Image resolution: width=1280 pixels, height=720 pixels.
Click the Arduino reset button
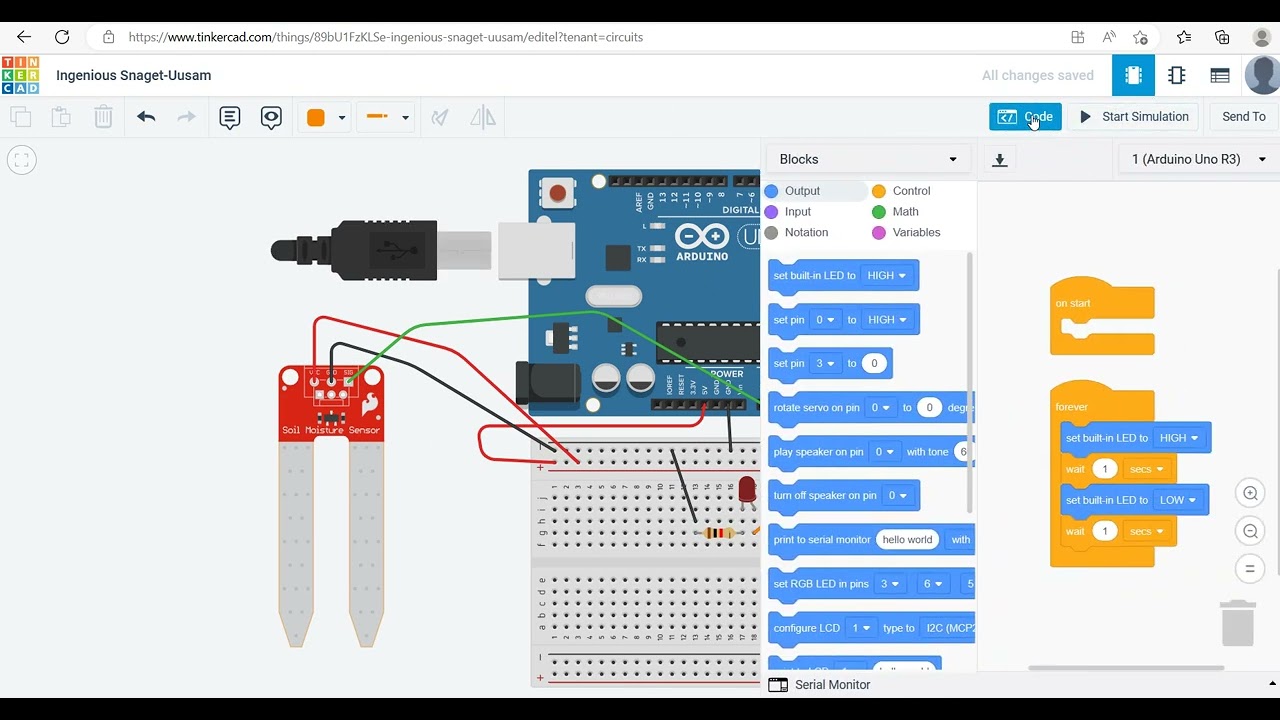[x=557, y=193]
